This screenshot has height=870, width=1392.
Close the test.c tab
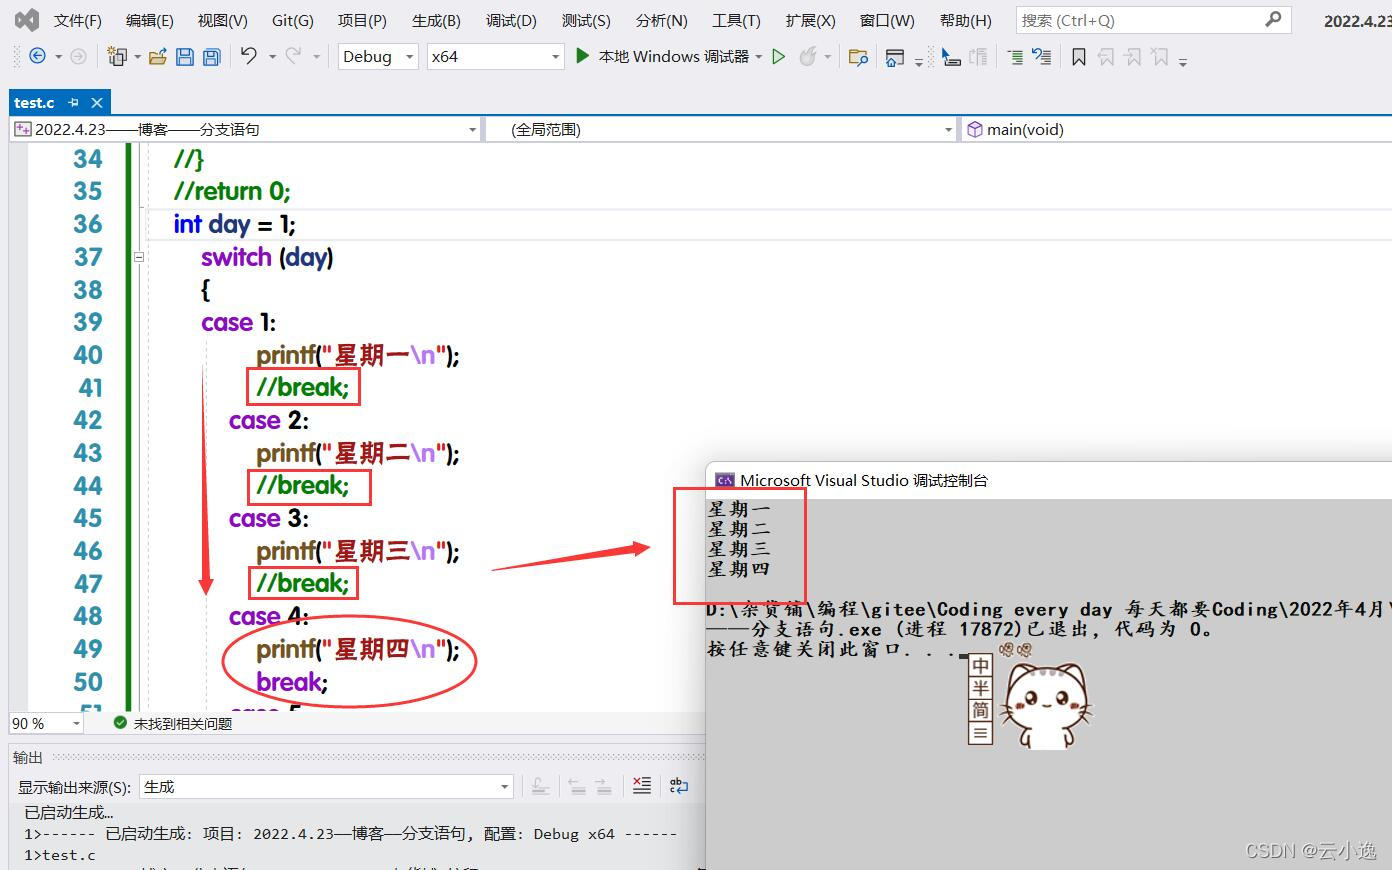97,102
